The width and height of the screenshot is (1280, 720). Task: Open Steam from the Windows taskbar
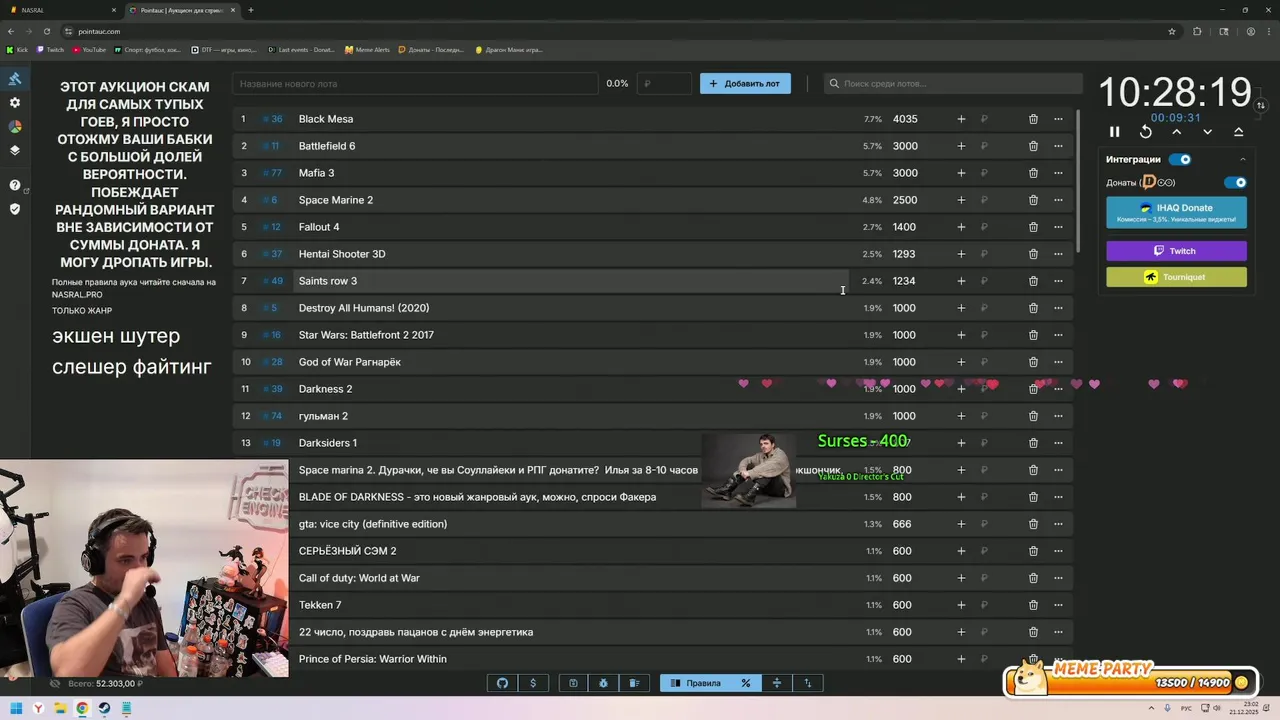pos(104,708)
